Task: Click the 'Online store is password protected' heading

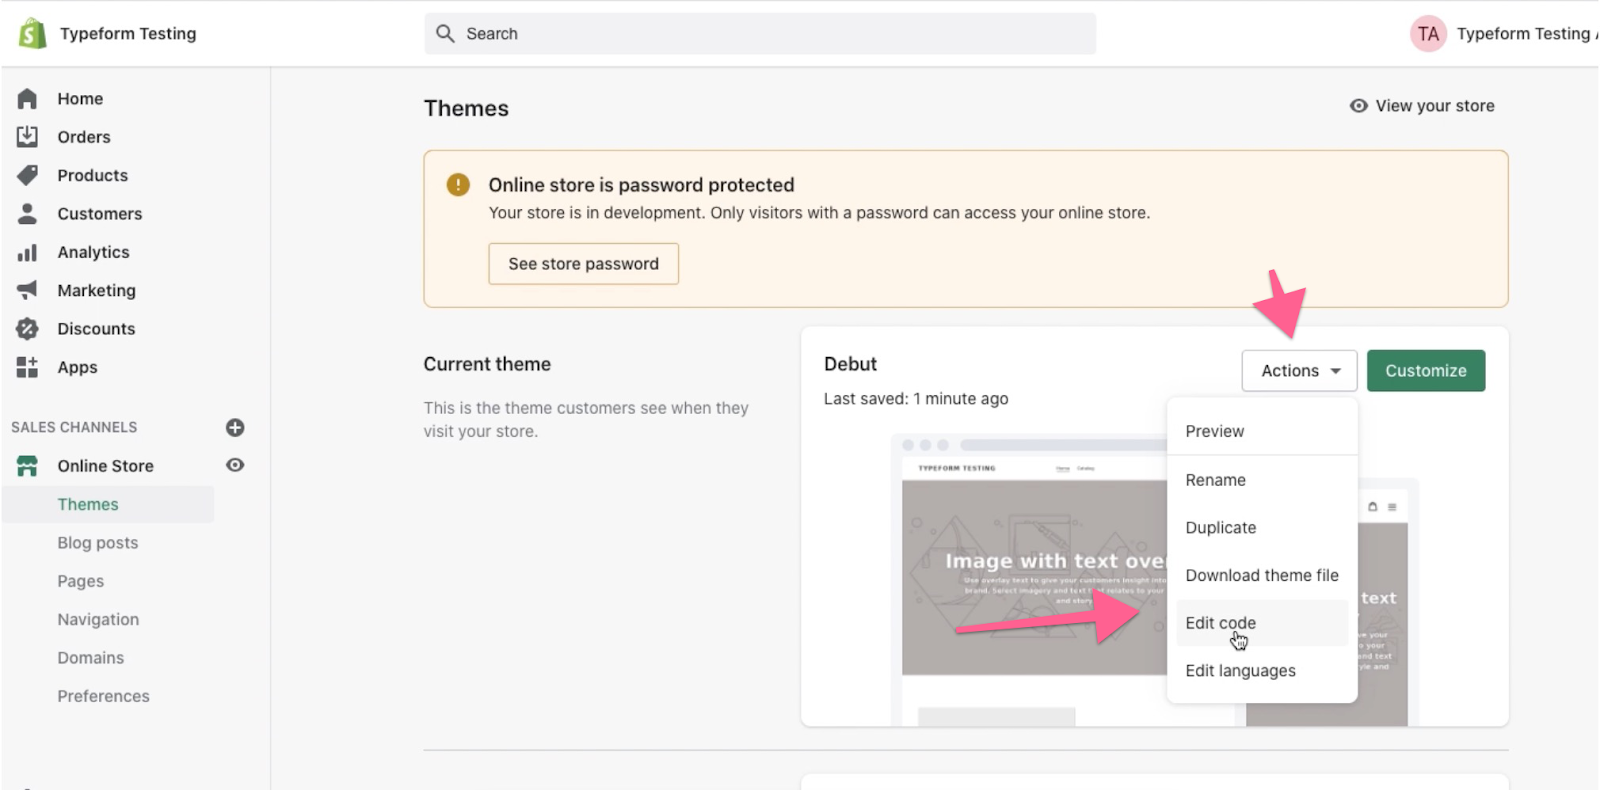Action: pos(641,185)
